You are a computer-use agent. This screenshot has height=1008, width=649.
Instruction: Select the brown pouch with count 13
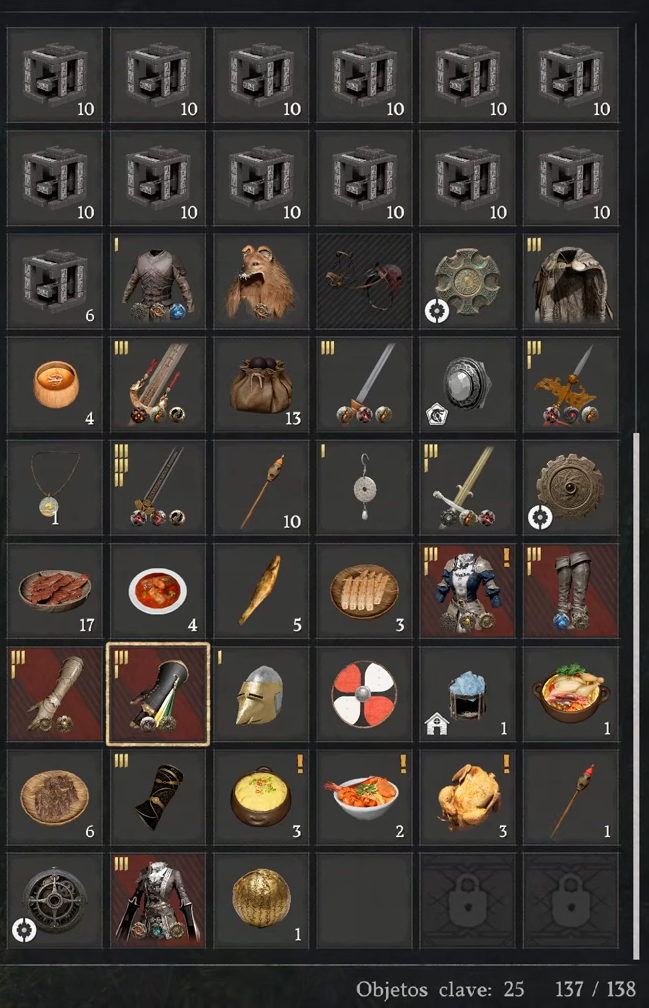point(261,384)
